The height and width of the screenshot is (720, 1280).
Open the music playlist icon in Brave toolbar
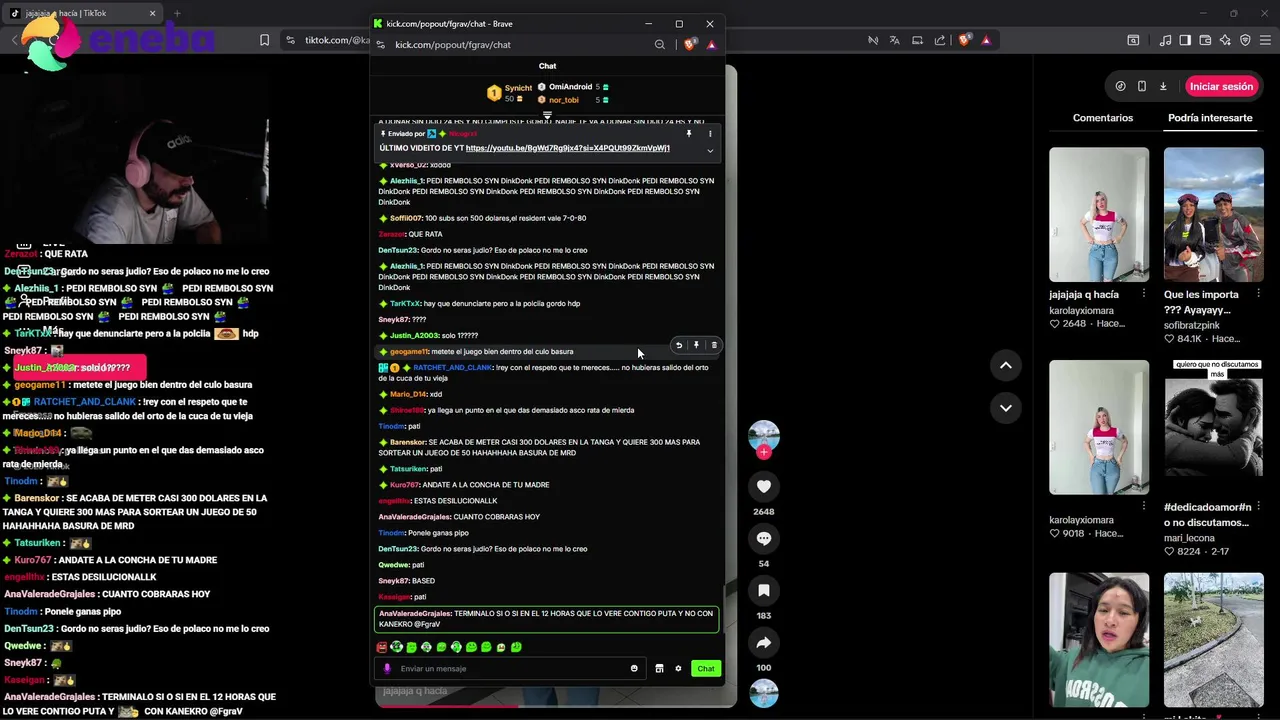tap(1165, 40)
